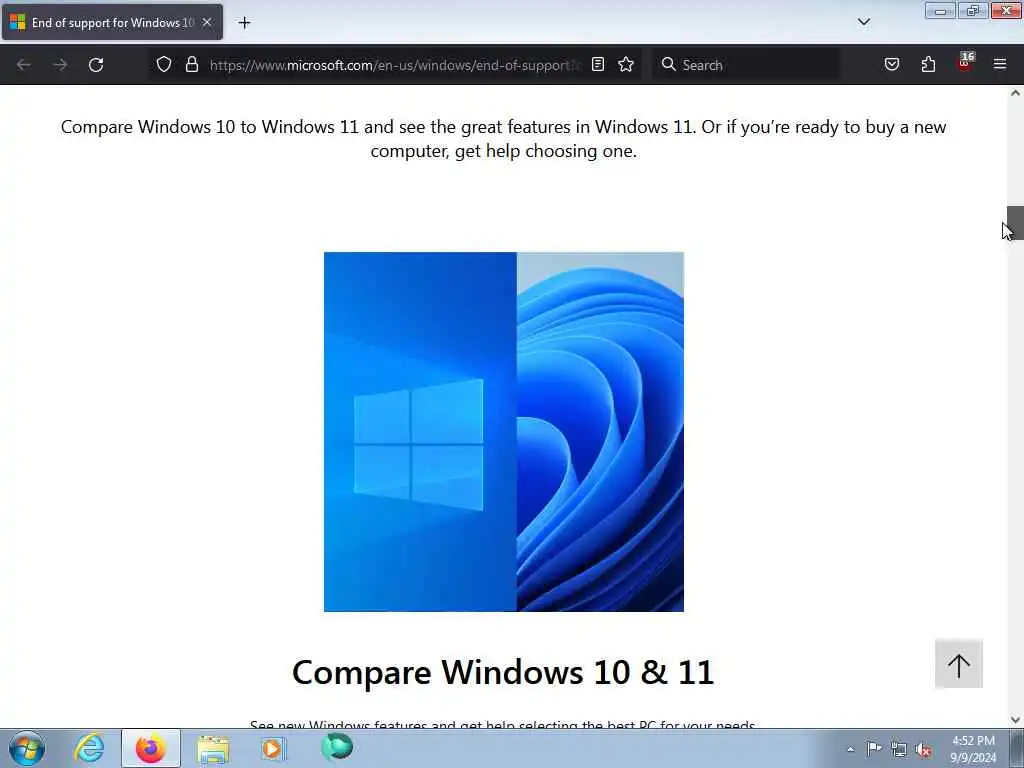Click the vertical scrollbar thumb
Image resolution: width=1024 pixels, height=768 pixels.
1015,223
